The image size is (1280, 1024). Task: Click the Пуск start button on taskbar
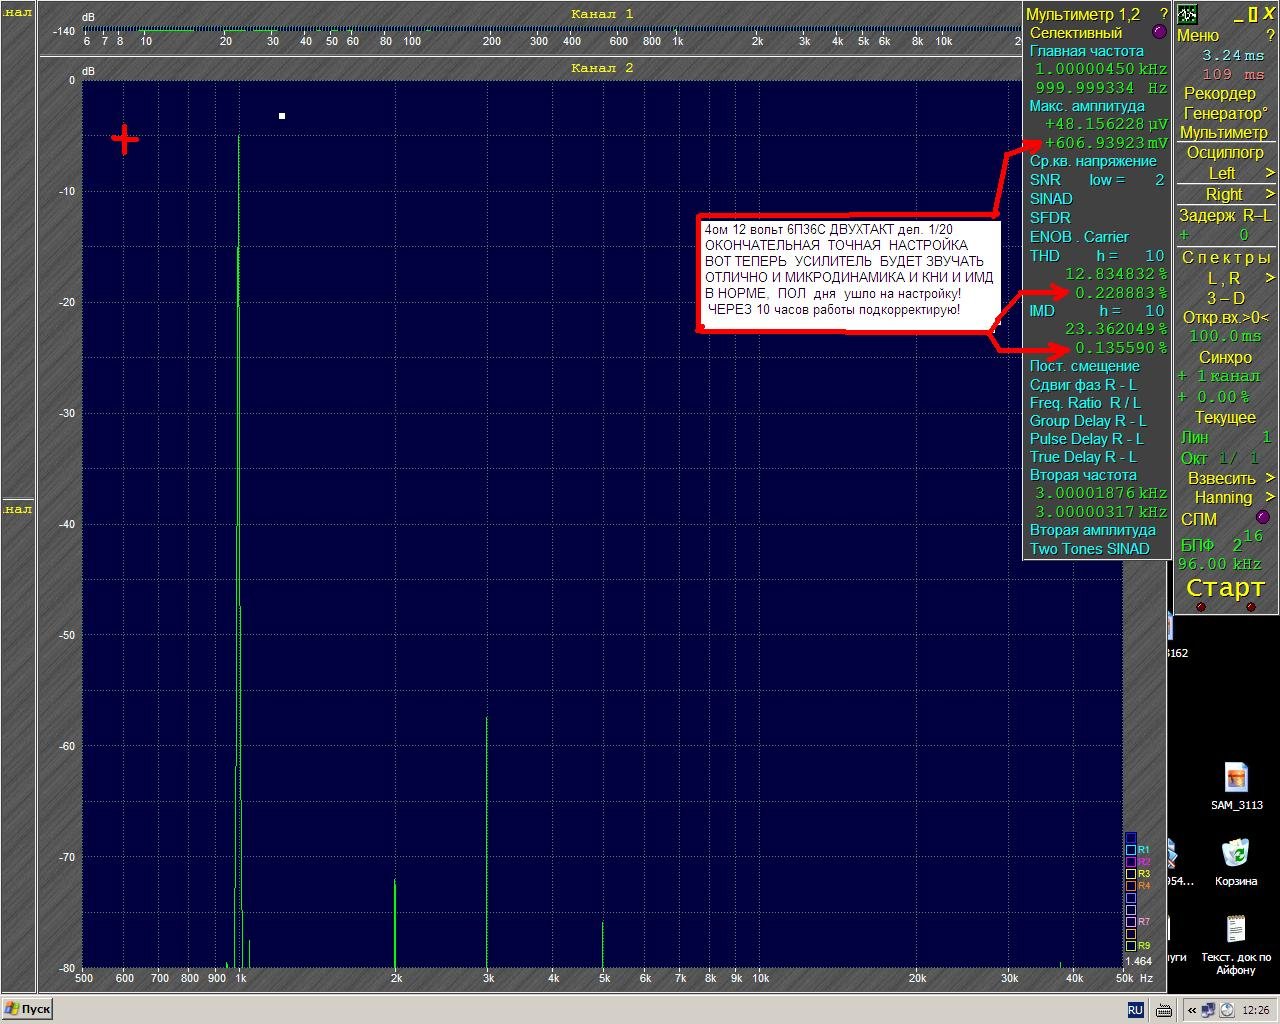(x=27, y=1009)
